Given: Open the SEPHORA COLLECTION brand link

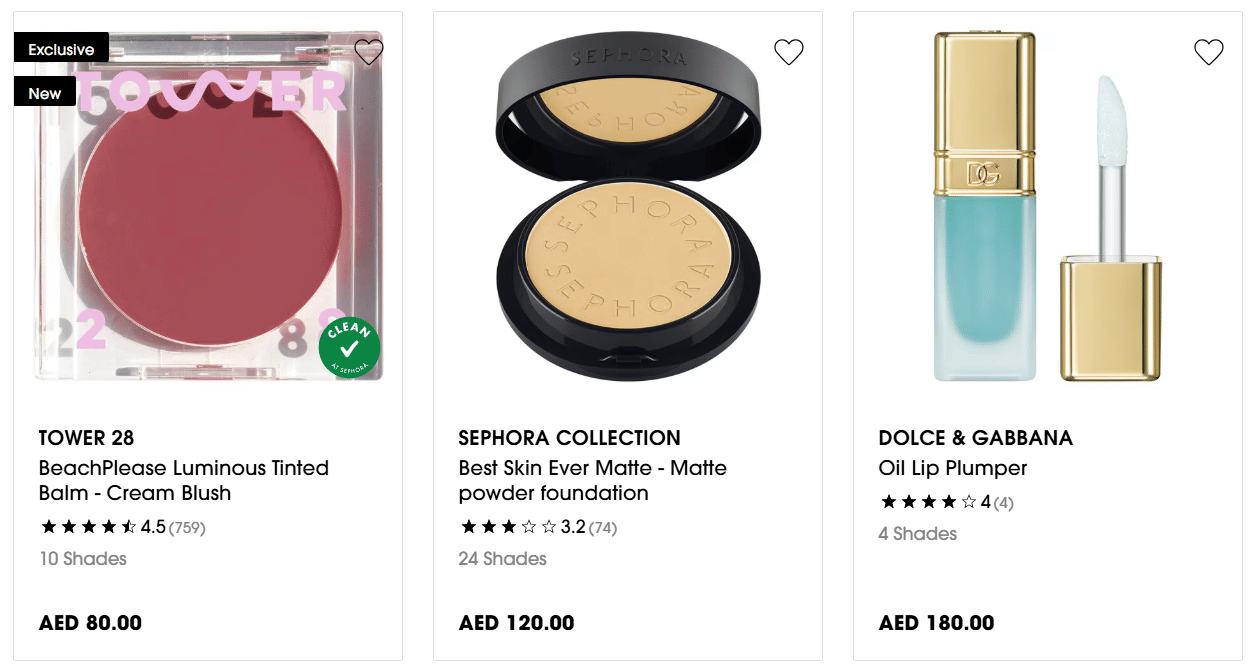Looking at the screenshot, I should [x=569, y=438].
